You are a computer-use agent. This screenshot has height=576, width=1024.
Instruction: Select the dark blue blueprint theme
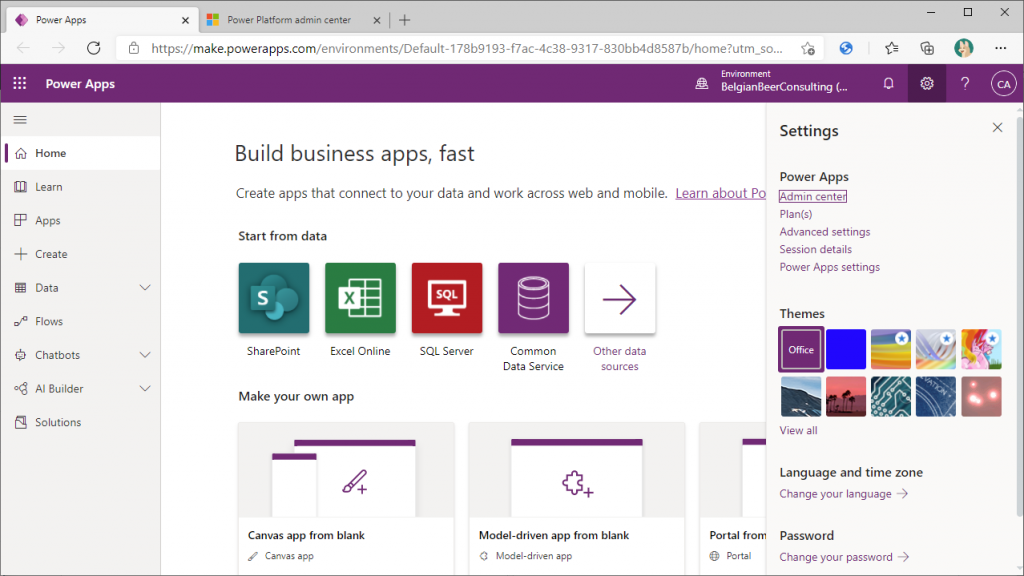pos(936,396)
